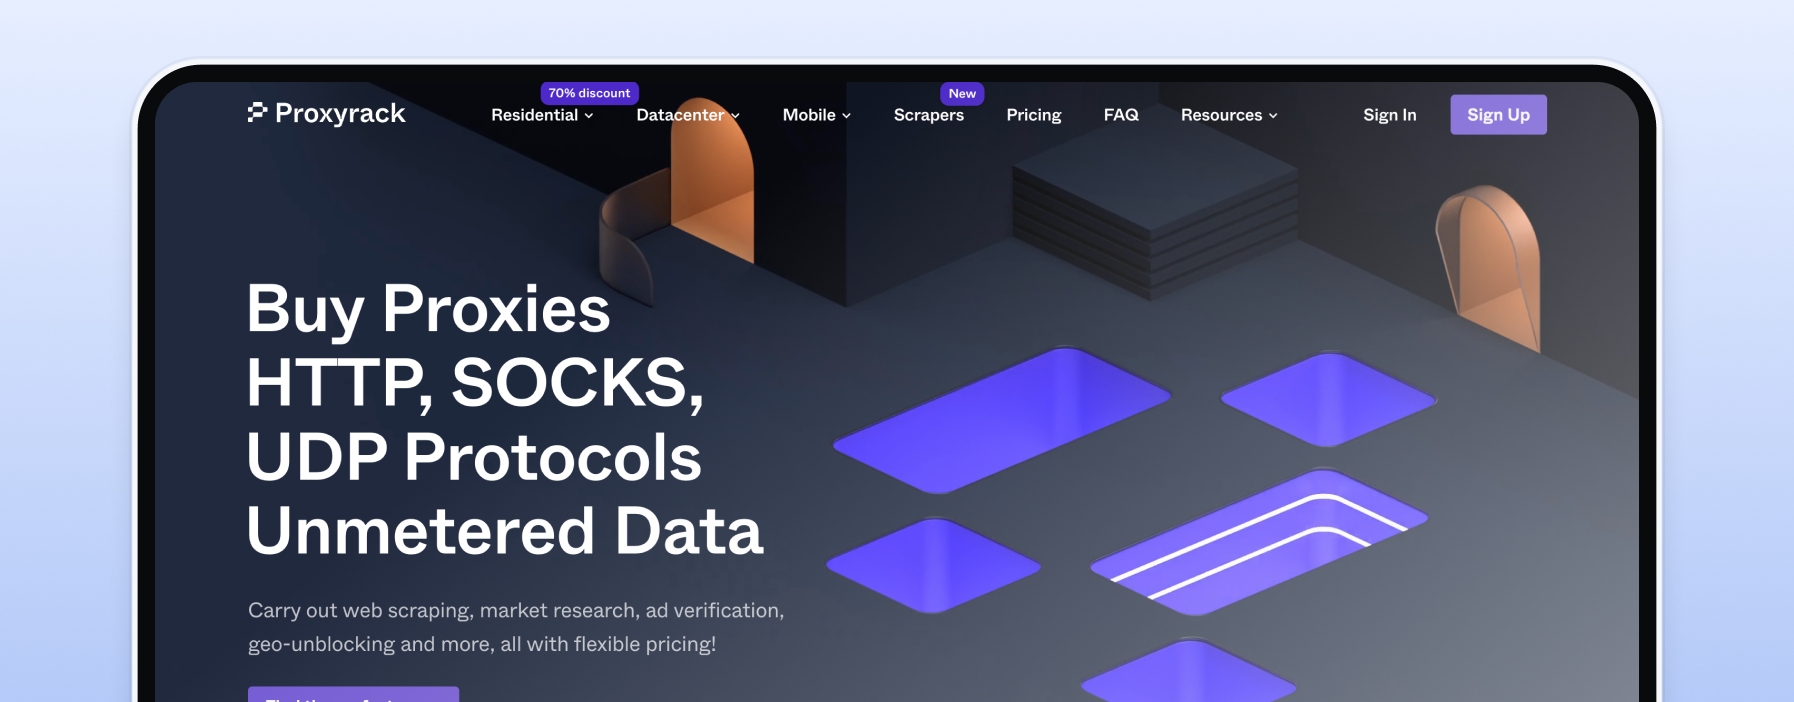
Task: Expand the Residential dropdown chevron
Action: tap(589, 116)
